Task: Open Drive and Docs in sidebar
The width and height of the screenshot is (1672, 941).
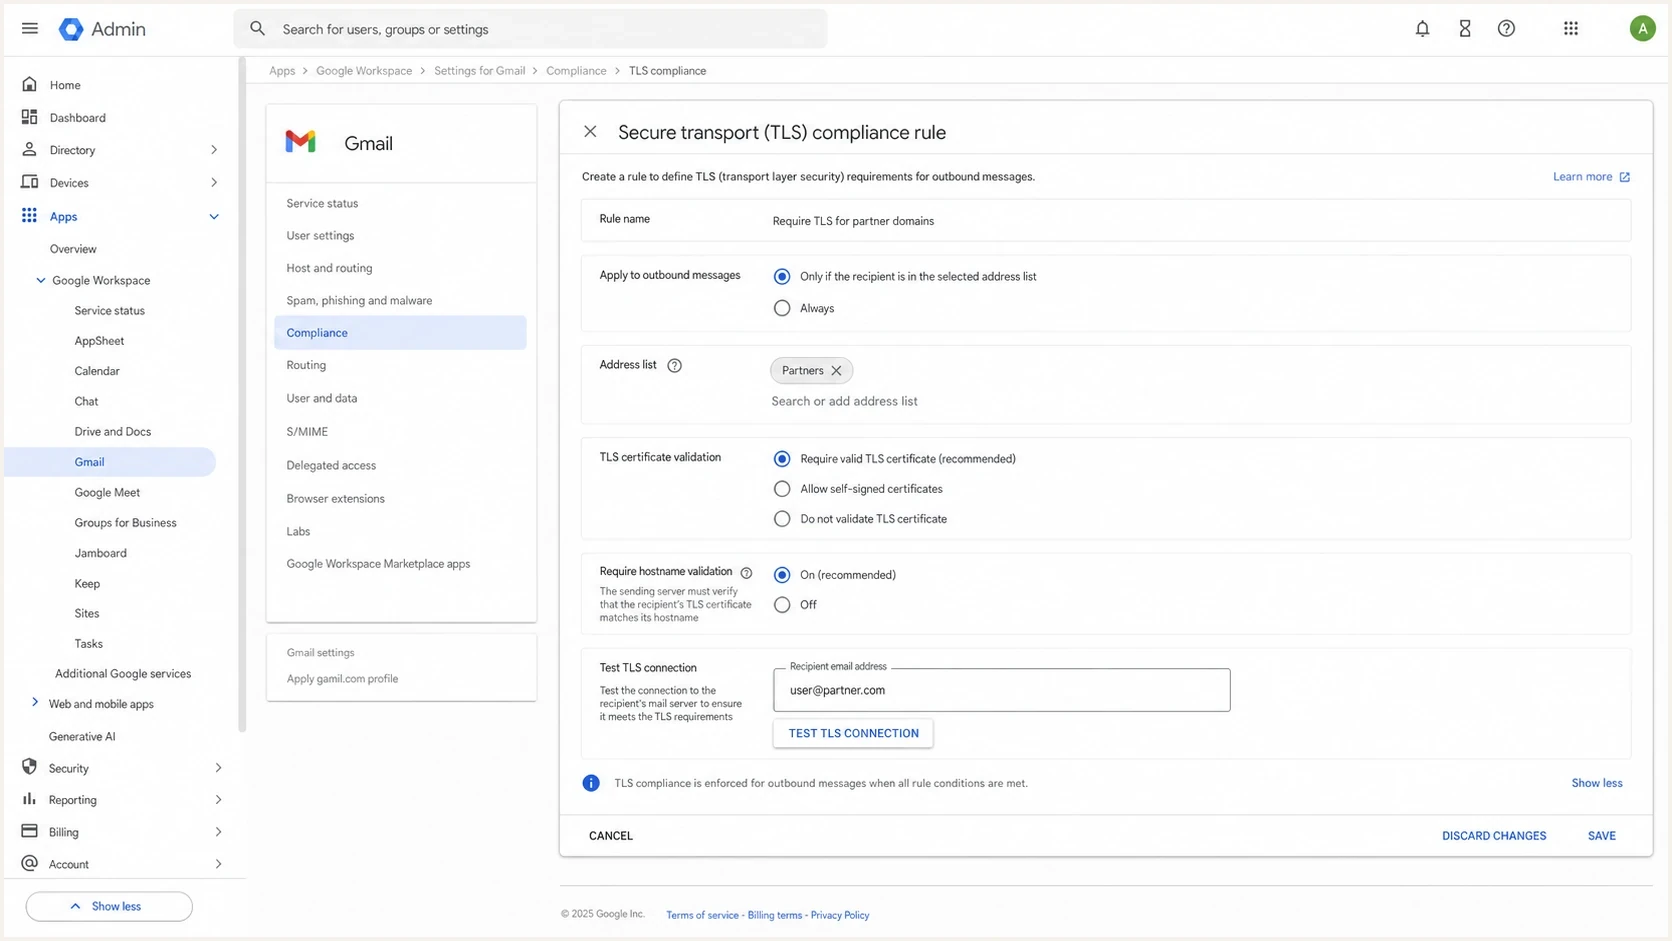Action: tap(112, 432)
